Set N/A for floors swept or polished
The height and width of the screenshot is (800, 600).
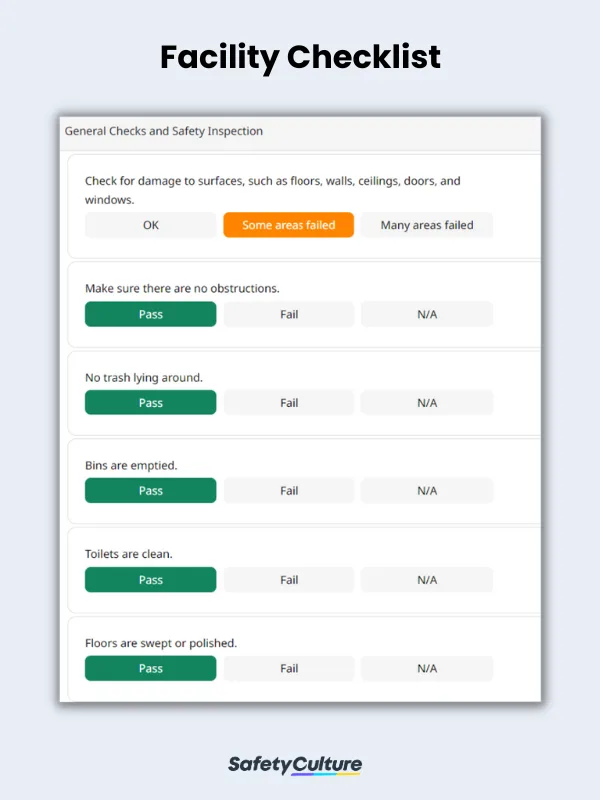tap(427, 668)
